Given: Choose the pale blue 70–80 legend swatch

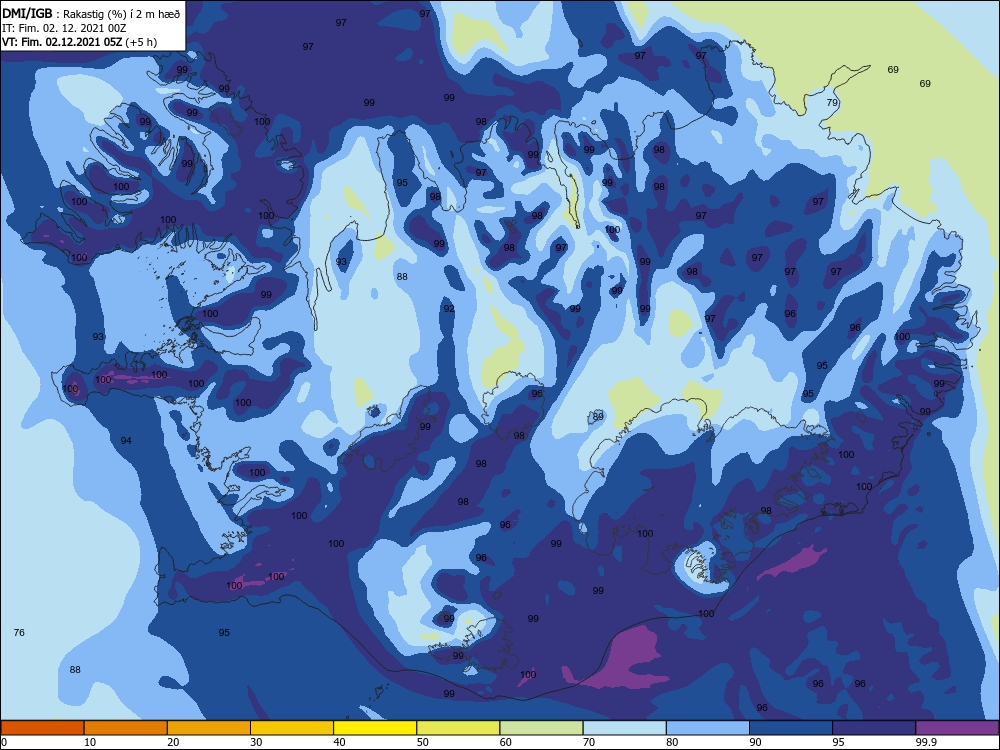Looking at the screenshot, I should coord(624,728).
